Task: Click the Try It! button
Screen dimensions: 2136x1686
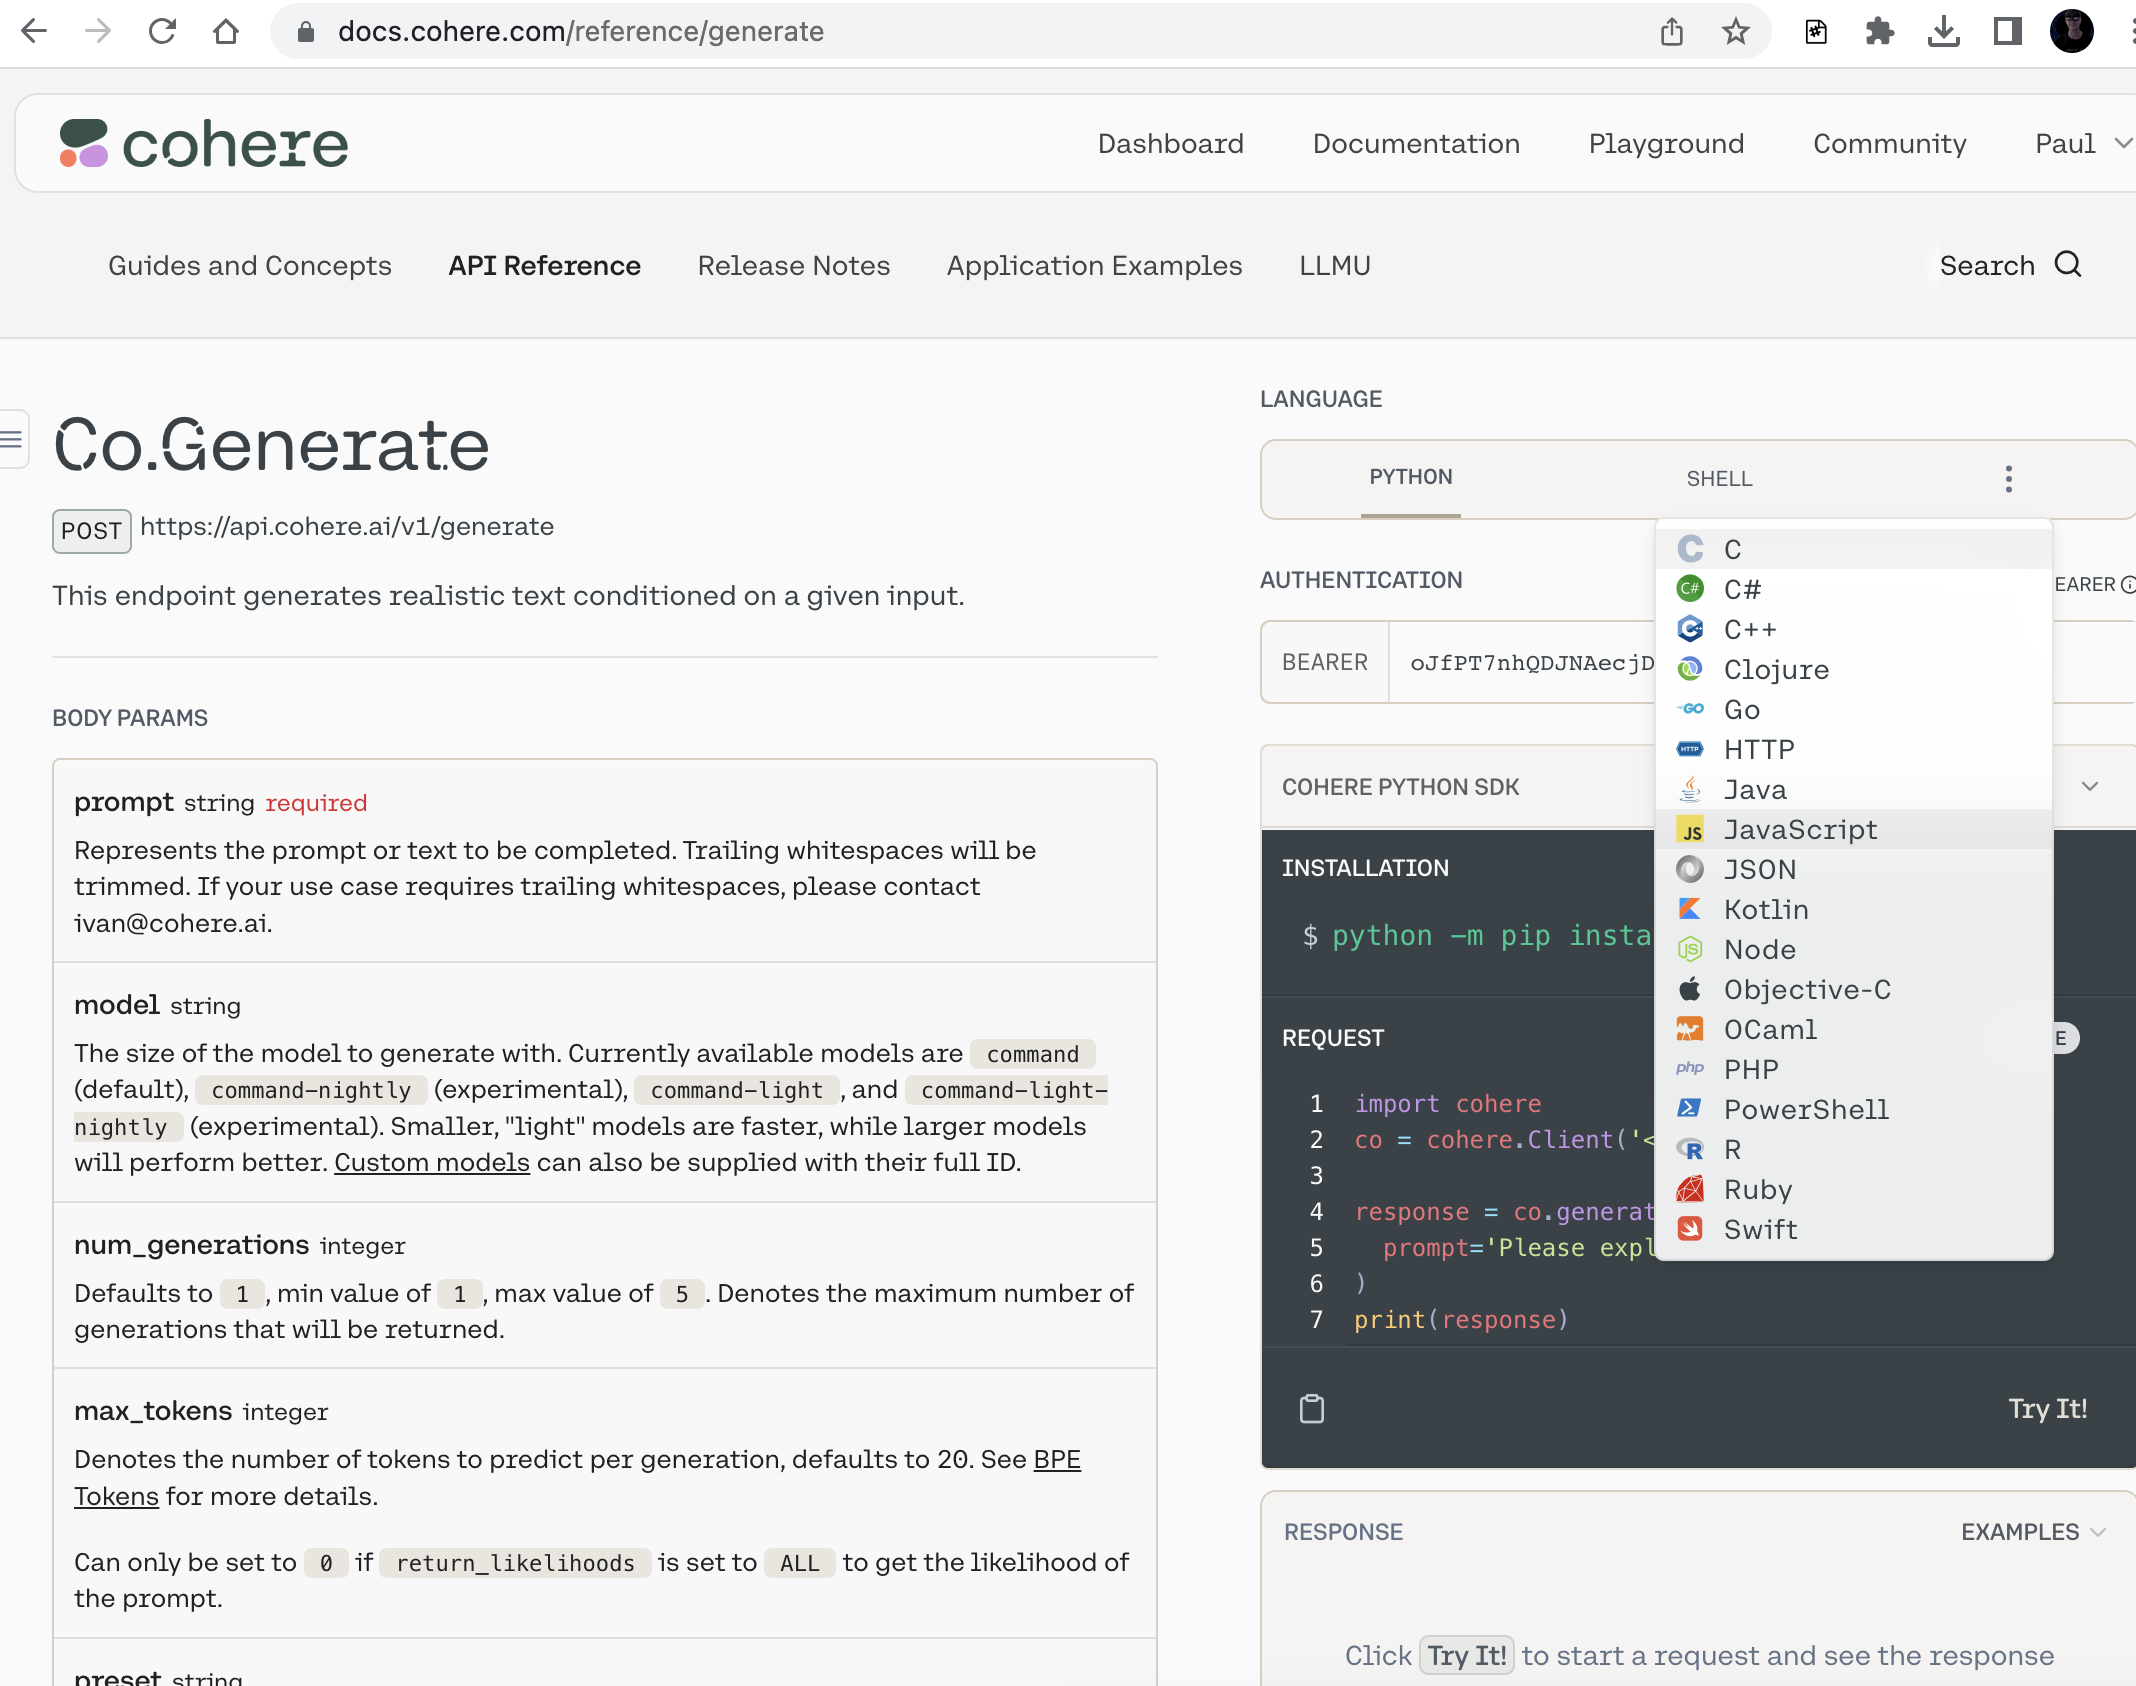Action: [x=2047, y=1409]
